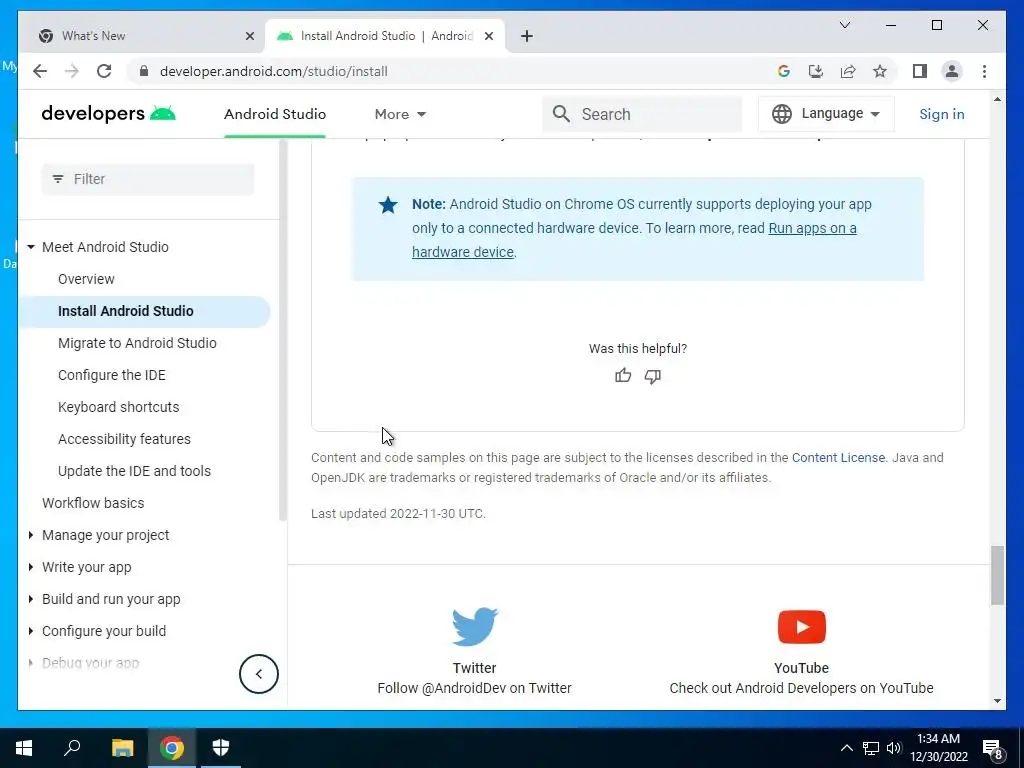Click the browser forward arrow
This screenshot has height=768, width=1024.
[72, 71]
